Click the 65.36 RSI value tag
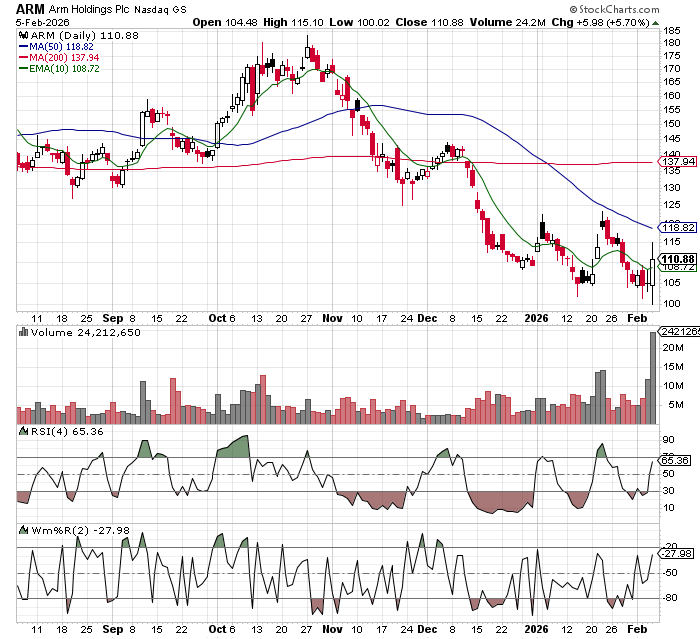Screen dimensions: 700x639 (675, 460)
